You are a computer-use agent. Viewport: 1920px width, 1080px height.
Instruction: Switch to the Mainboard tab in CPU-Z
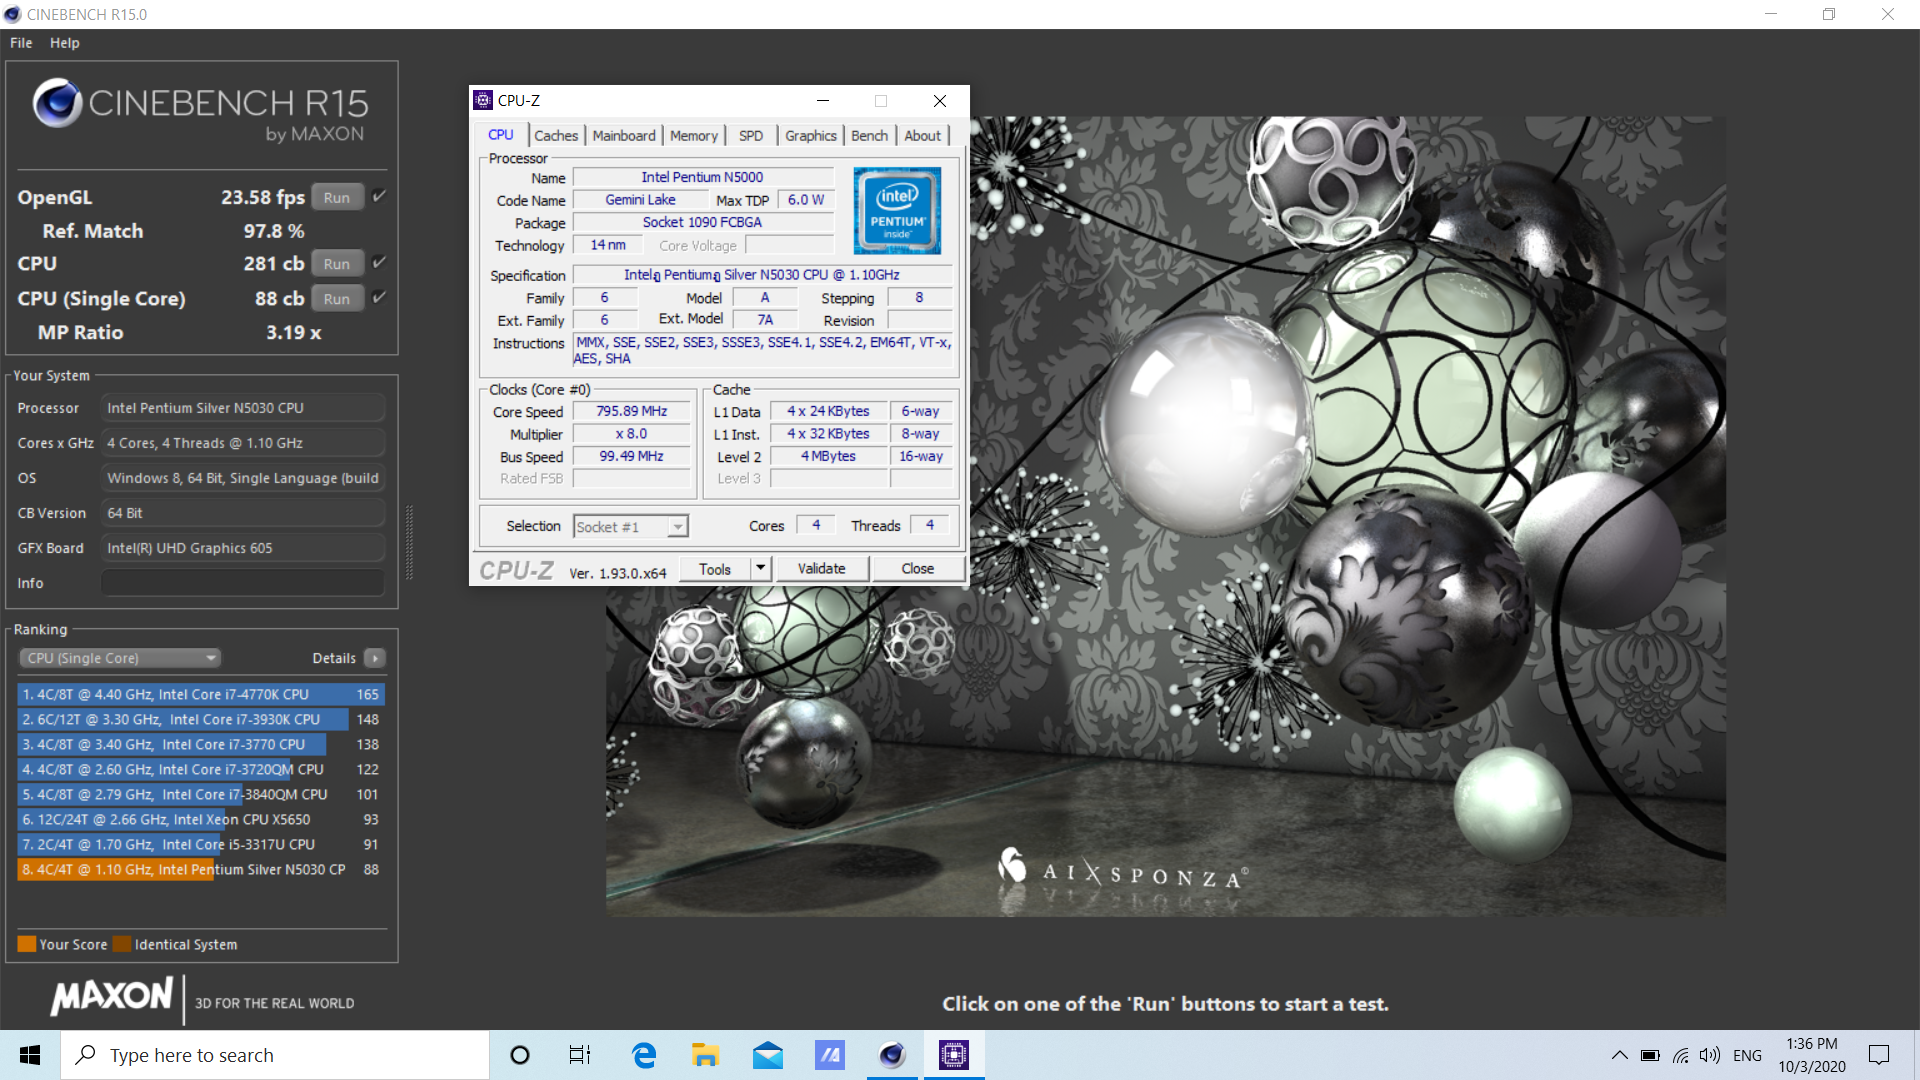point(624,136)
